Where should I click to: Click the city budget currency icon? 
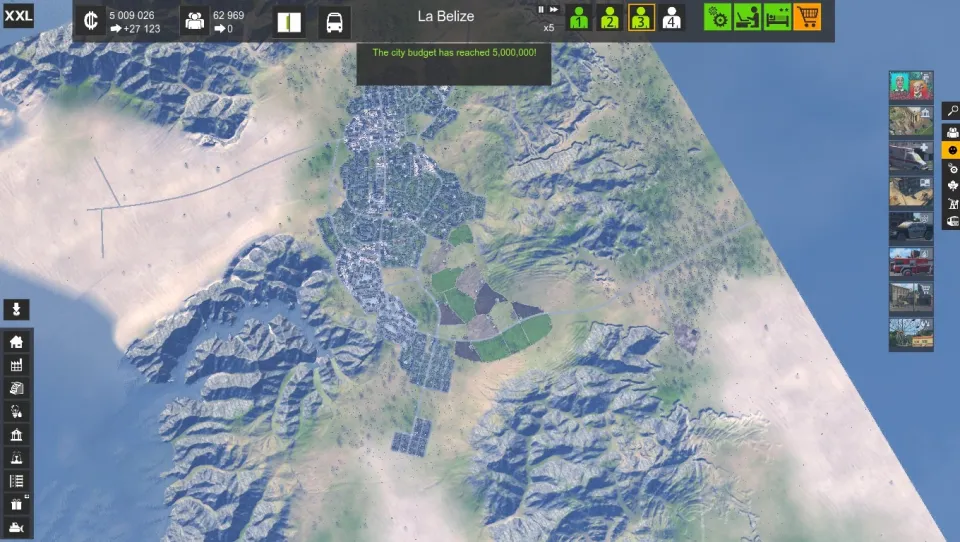(92, 20)
